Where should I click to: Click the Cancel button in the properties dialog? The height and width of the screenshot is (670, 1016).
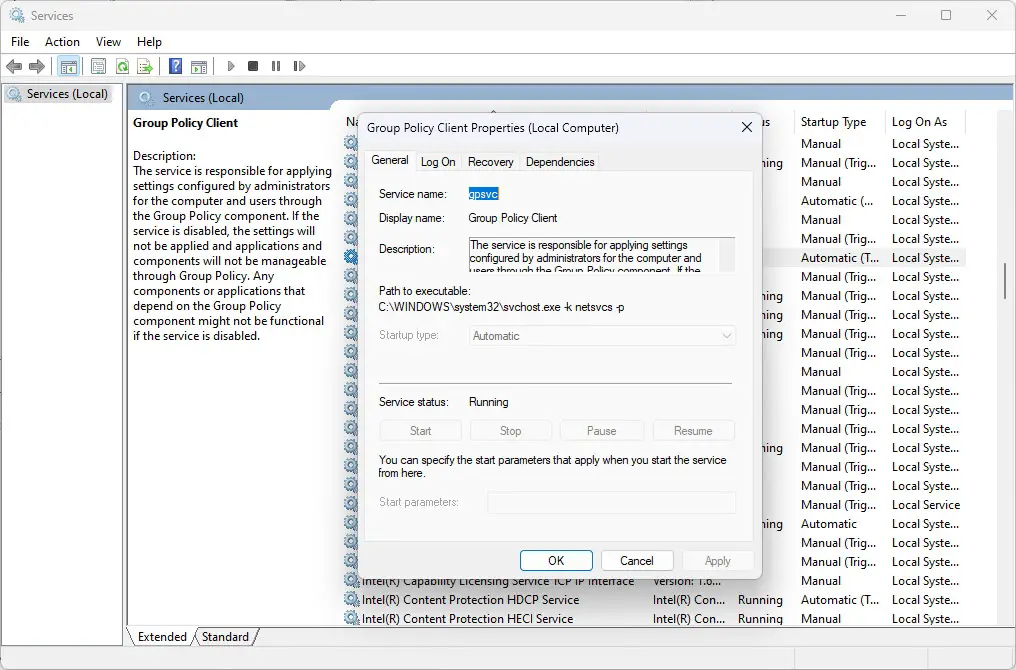(637, 560)
